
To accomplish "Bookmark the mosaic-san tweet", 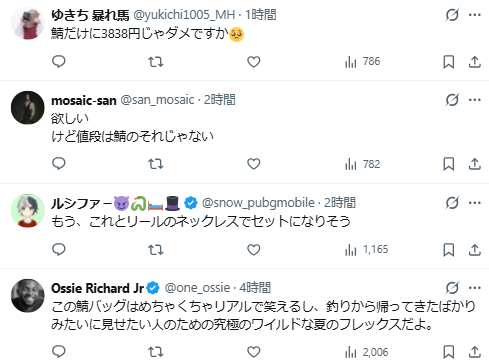I will point(449,164).
